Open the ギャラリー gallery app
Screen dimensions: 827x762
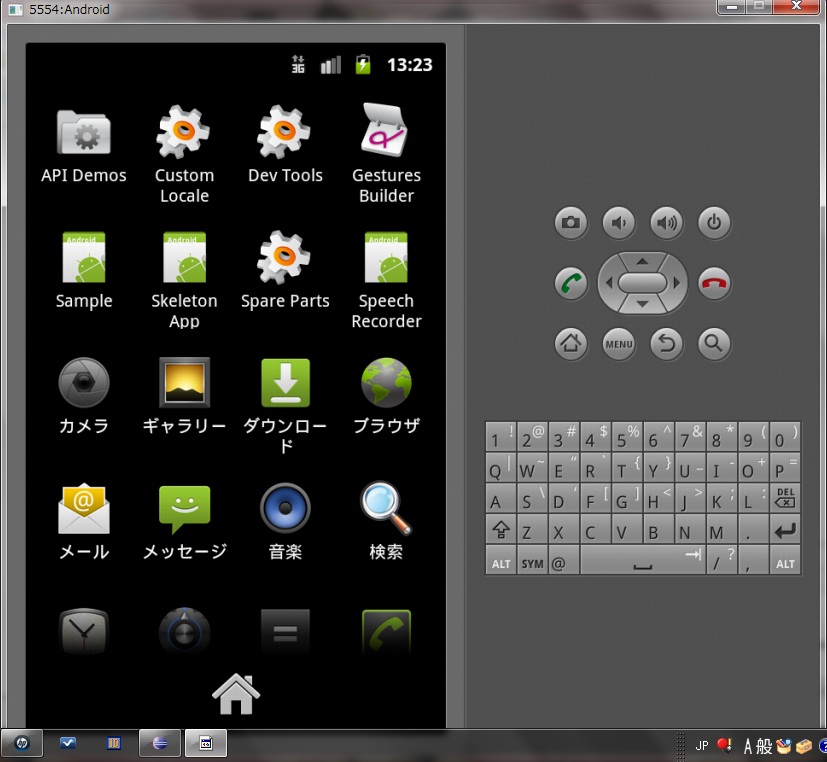pyautogui.click(x=184, y=396)
